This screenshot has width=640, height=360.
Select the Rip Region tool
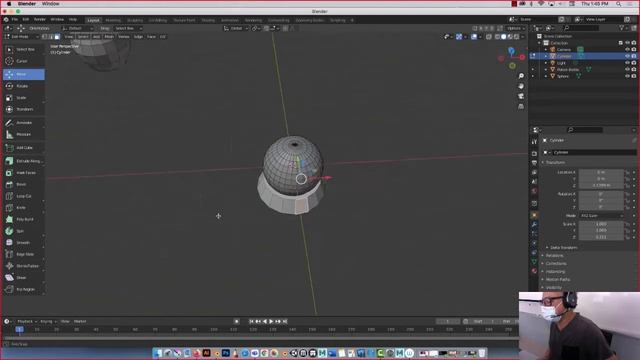pyautogui.click(x=24, y=289)
